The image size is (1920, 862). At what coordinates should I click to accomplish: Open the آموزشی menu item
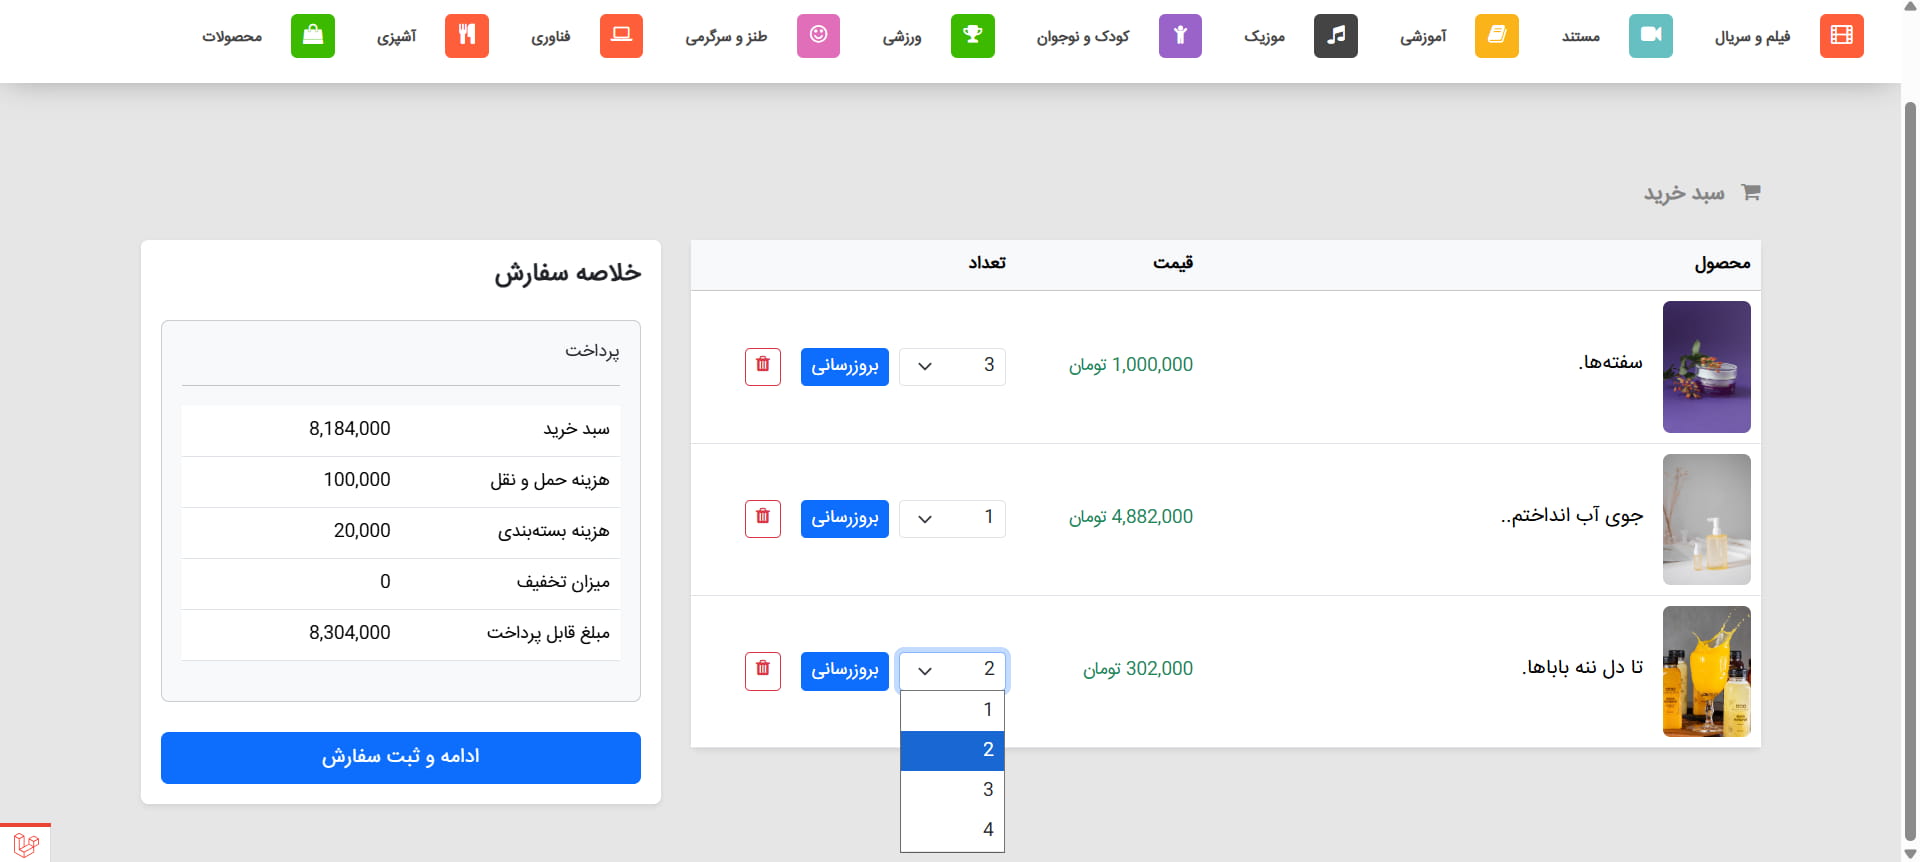(1423, 37)
